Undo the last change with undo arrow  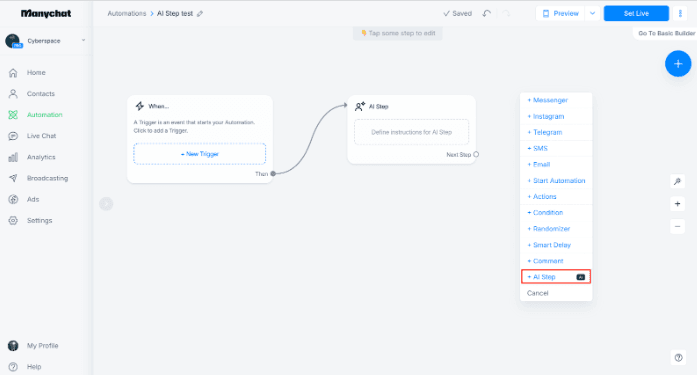(487, 13)
